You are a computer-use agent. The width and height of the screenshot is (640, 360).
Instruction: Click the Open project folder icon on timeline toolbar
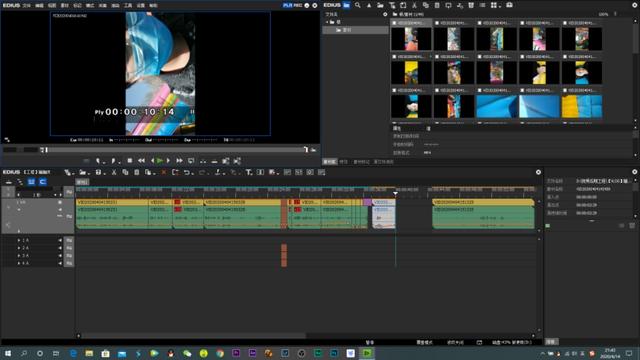[x=82, y=172]
